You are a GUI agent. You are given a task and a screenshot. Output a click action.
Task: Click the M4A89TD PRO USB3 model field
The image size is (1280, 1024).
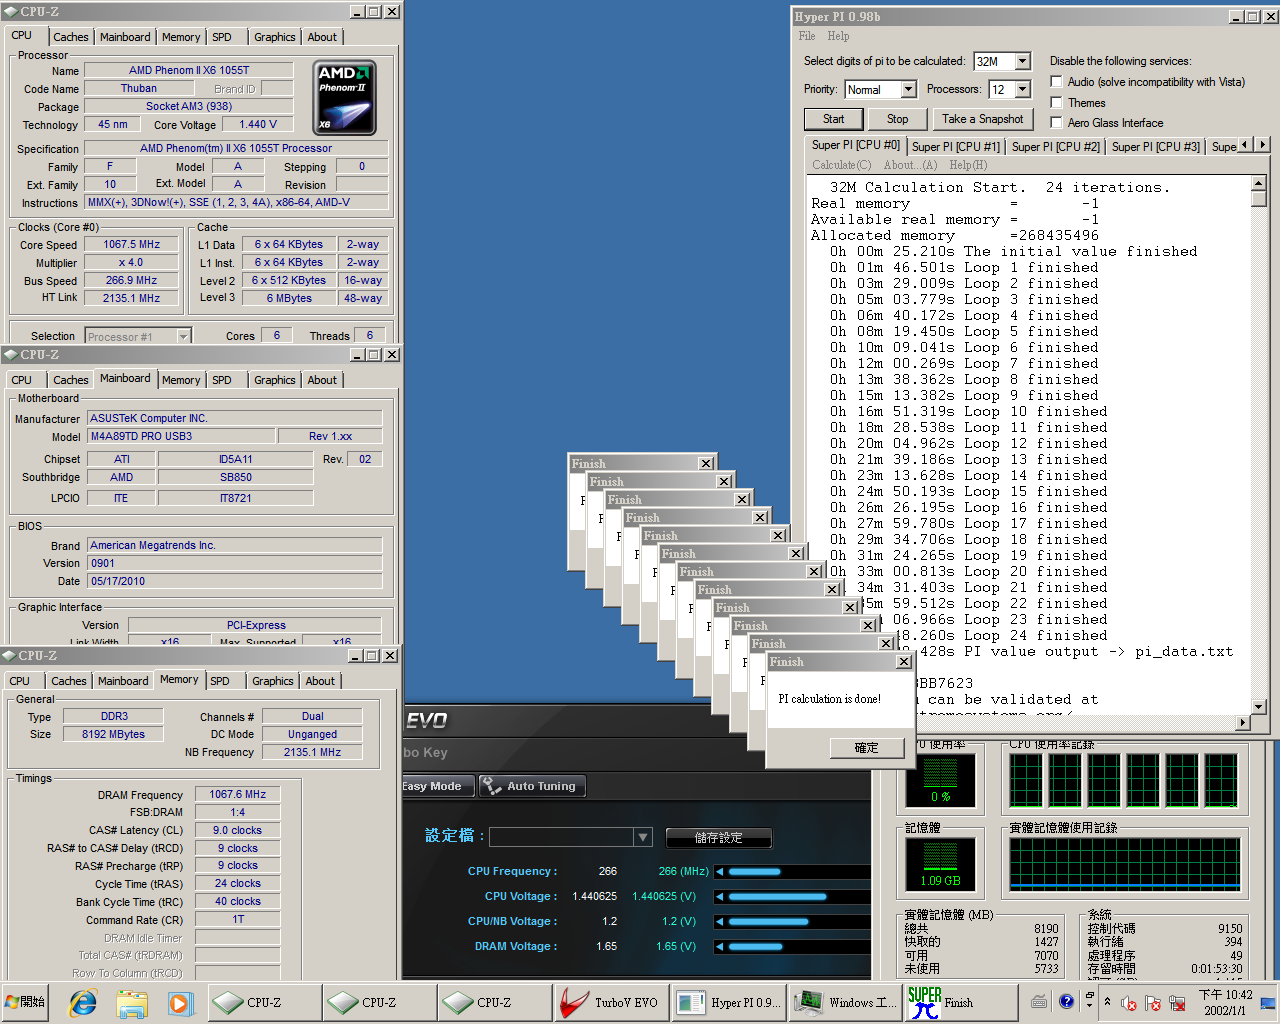coord(181,436)
